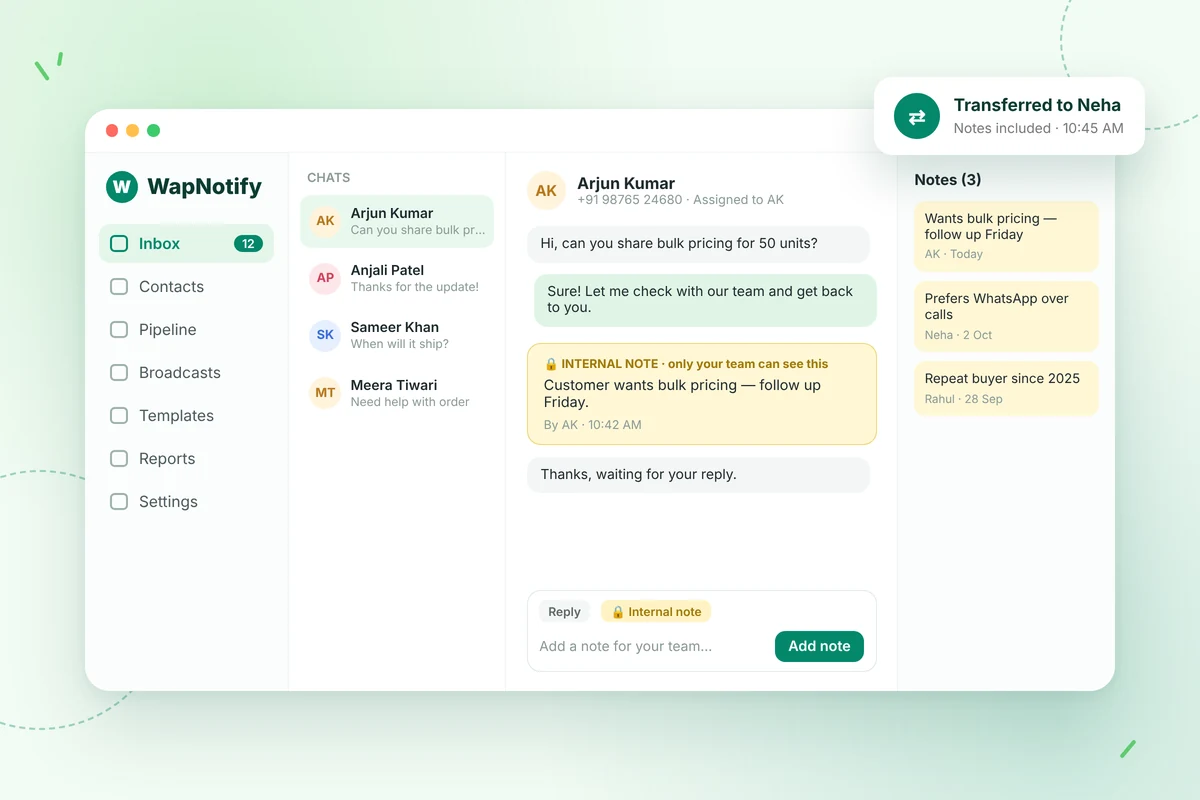This screenshot has width=1200, height=800.
Task: Click 'Thanks for the update!' preview text
Action: point(415,287)
